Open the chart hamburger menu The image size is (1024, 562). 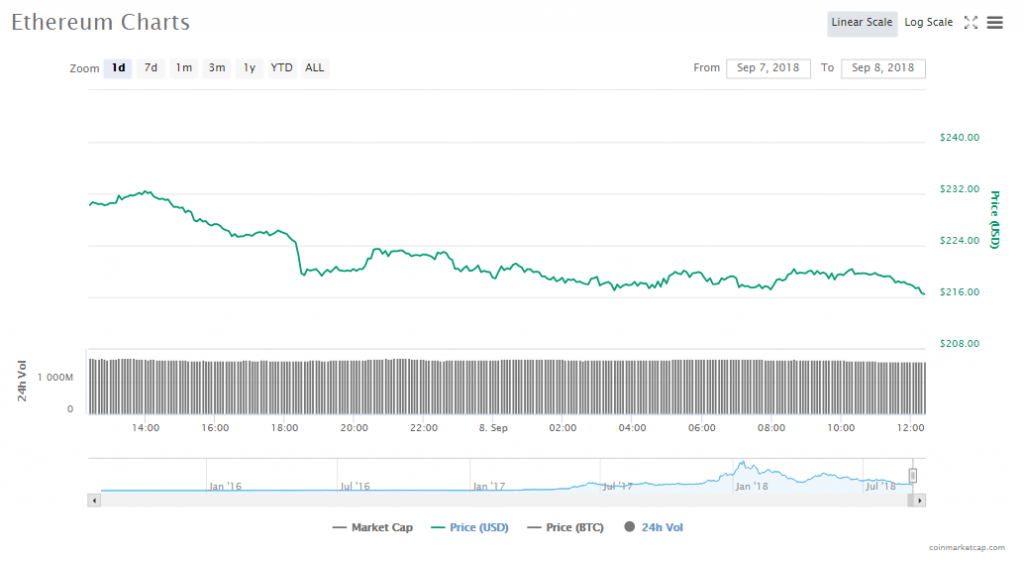click(x=995, y=23)
